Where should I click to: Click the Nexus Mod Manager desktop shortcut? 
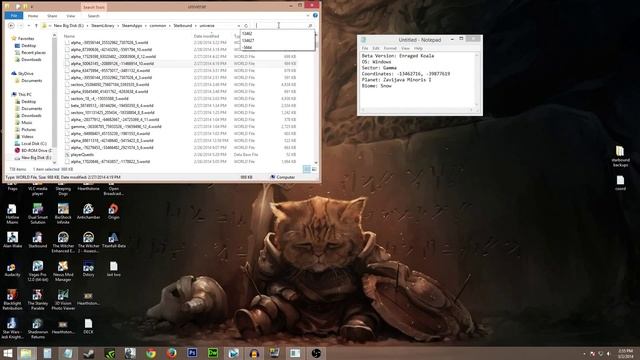coord(63,271)
